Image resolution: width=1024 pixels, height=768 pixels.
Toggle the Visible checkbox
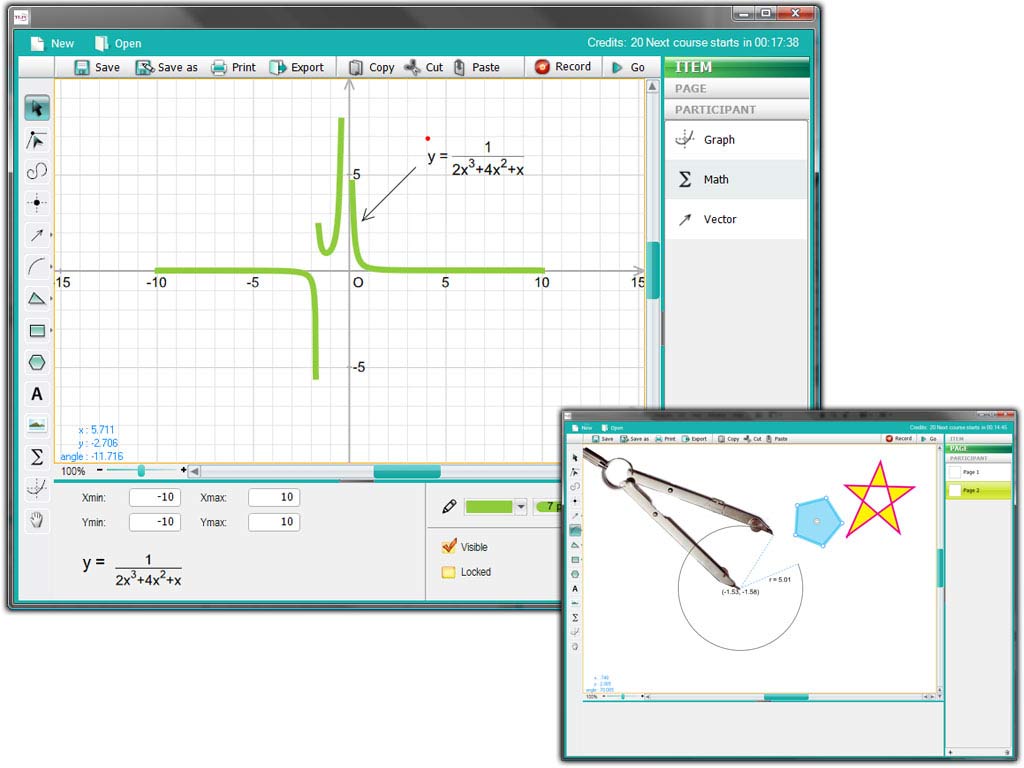pyautogui.click(x=449, y=547)
